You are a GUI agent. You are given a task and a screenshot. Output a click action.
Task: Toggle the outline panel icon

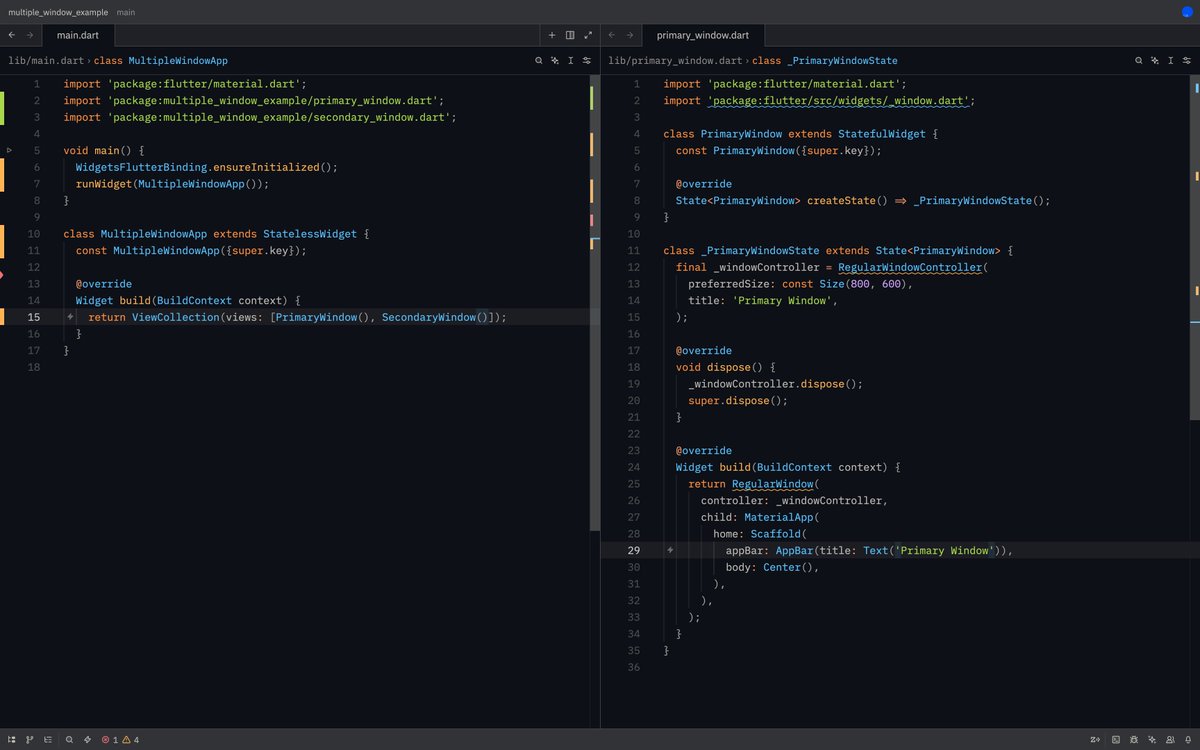click(x=47, y=740)
